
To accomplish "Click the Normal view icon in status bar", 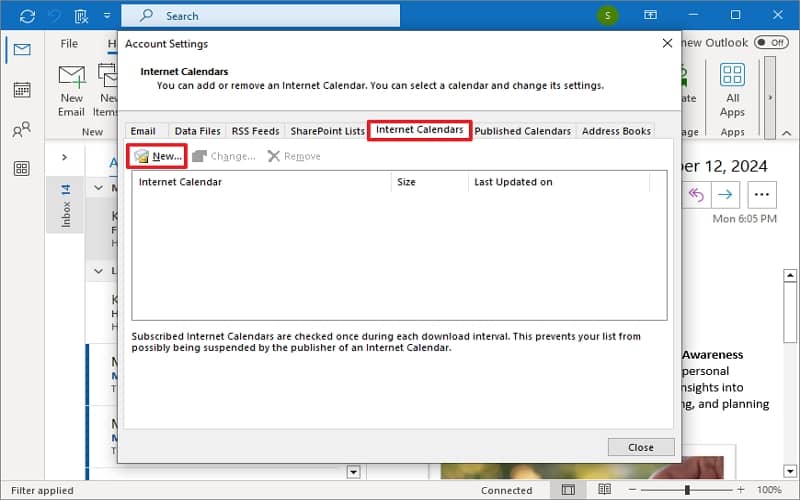I will point(568,490).
